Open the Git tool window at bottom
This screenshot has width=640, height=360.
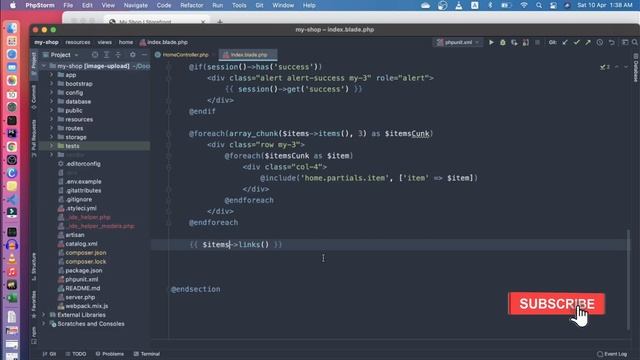49,354
